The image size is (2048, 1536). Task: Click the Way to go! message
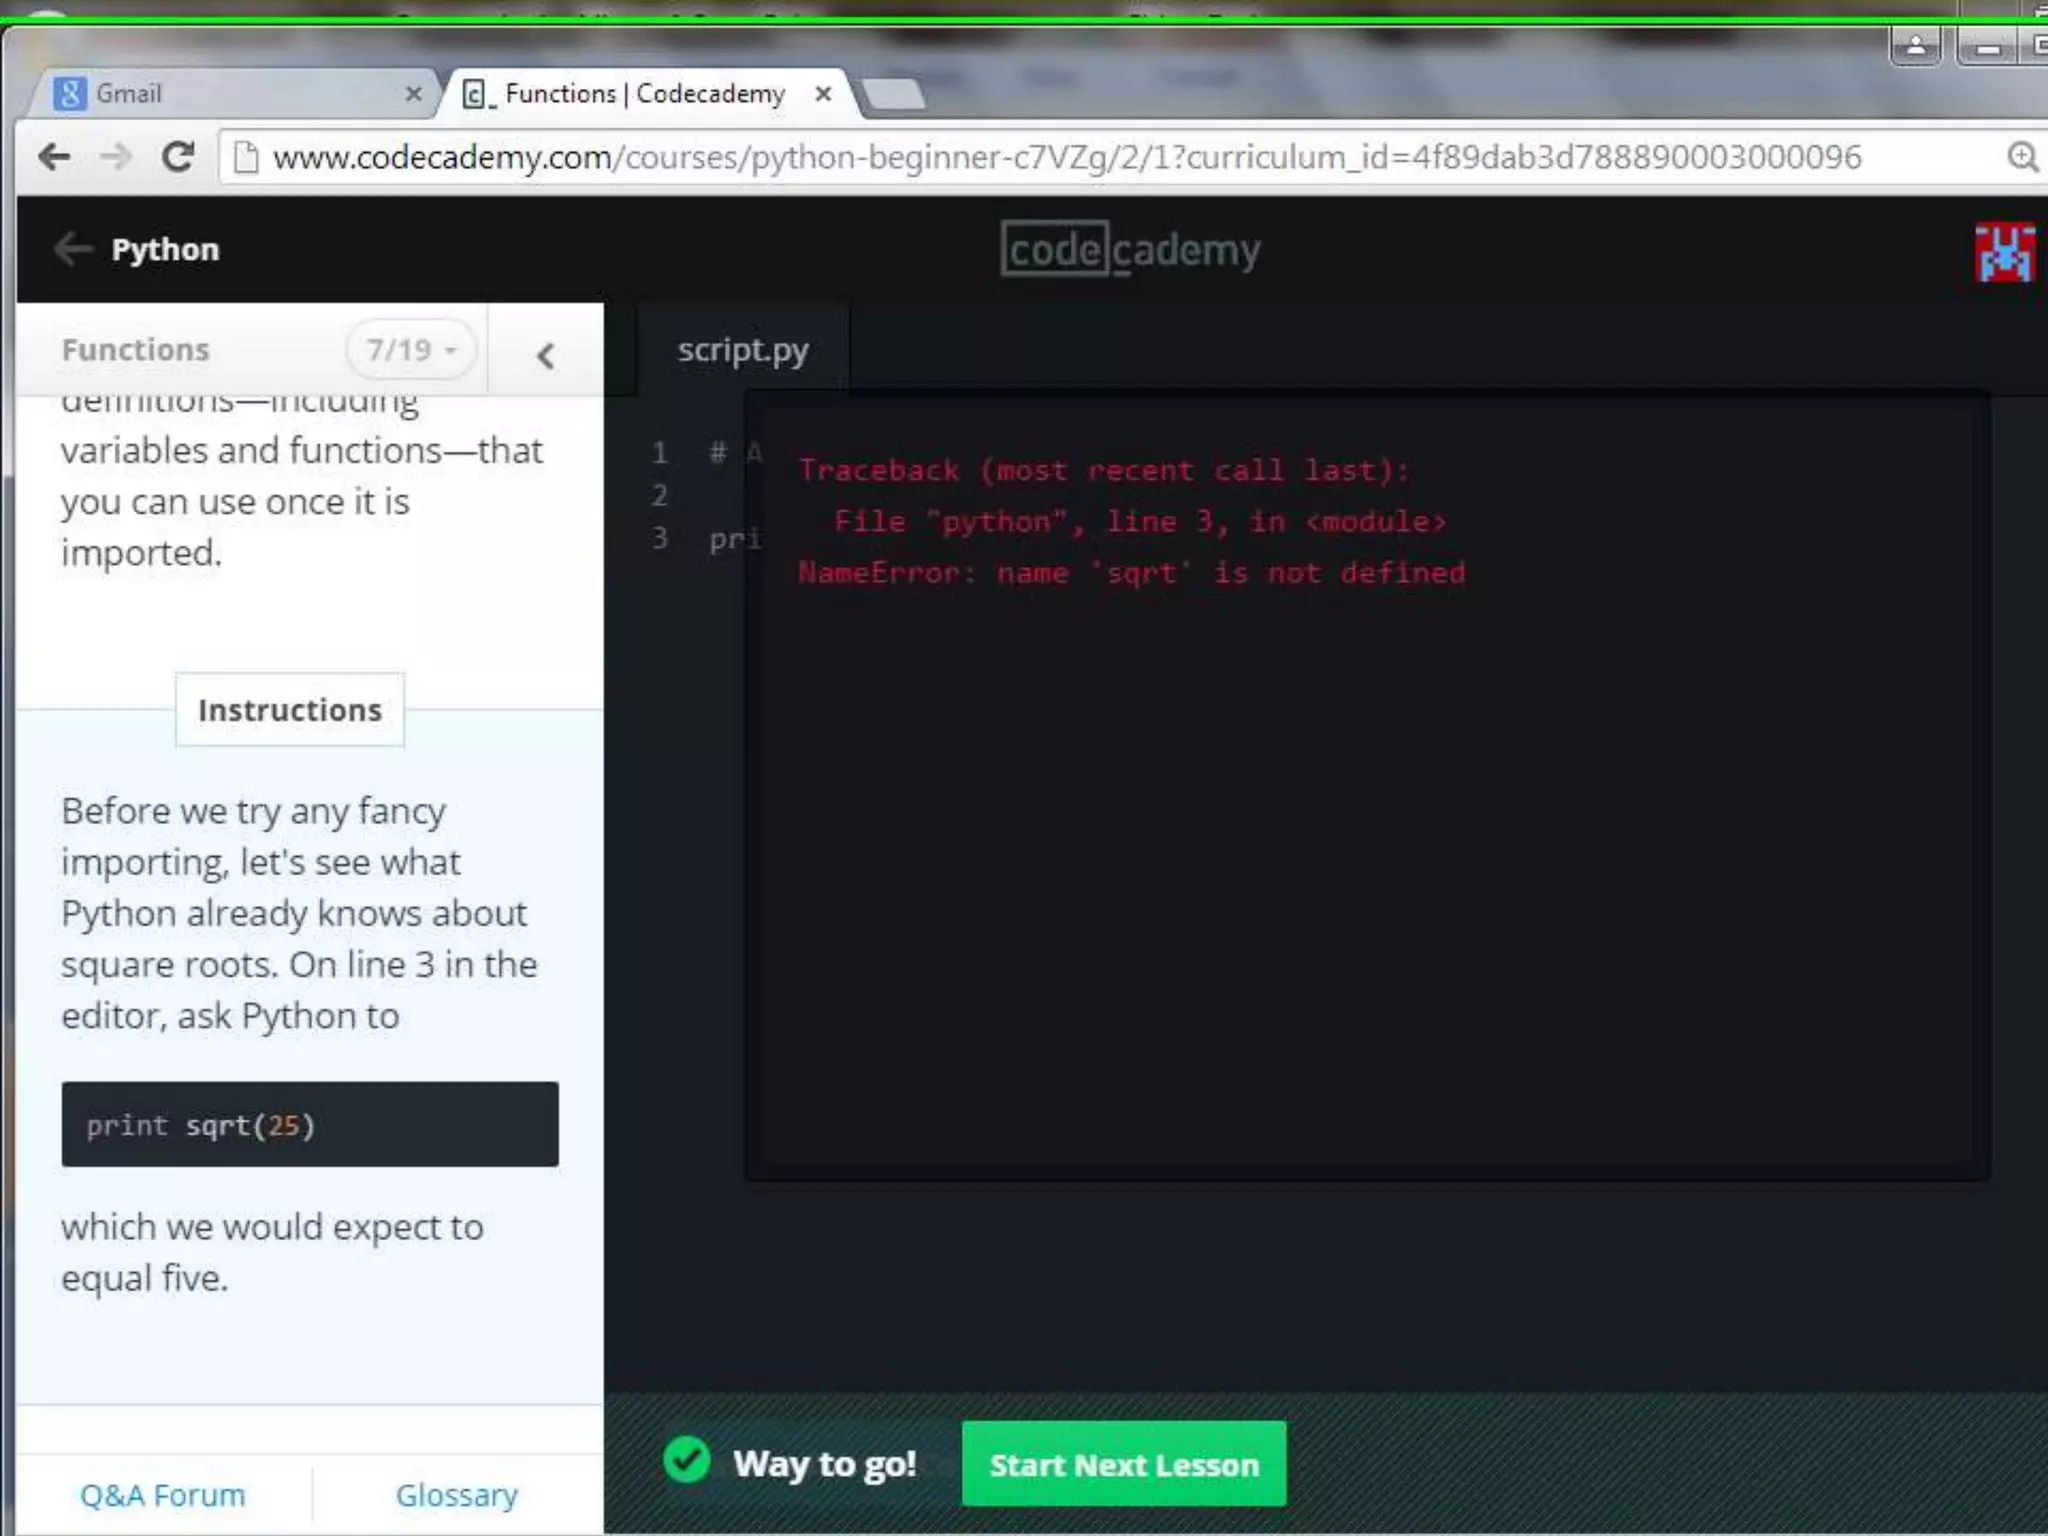[x=825, y=1464]
